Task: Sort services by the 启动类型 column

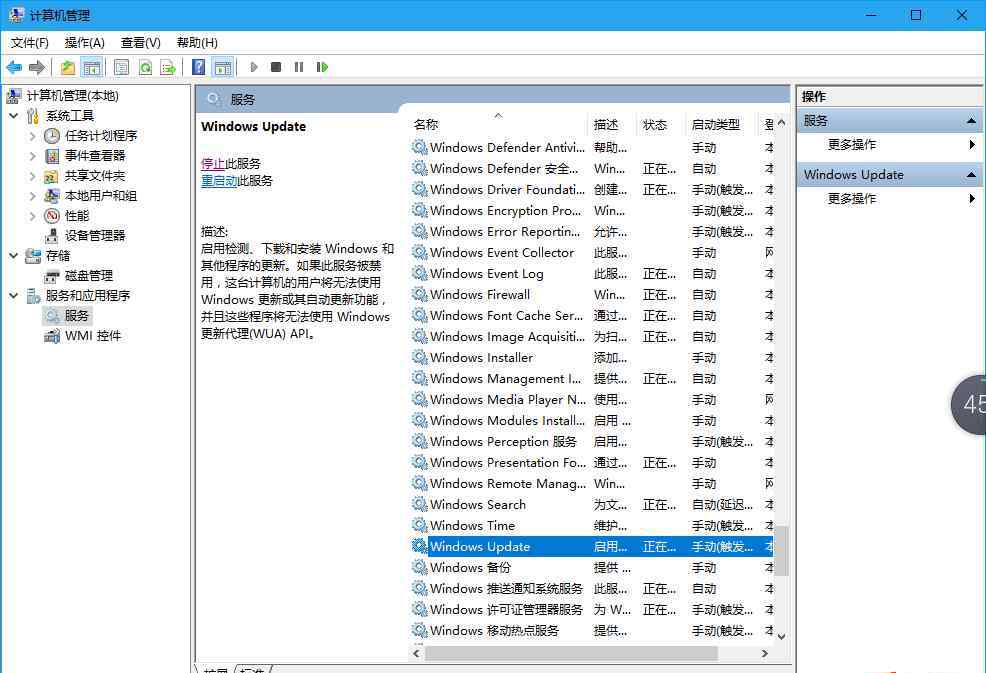Action: [722, 125]
